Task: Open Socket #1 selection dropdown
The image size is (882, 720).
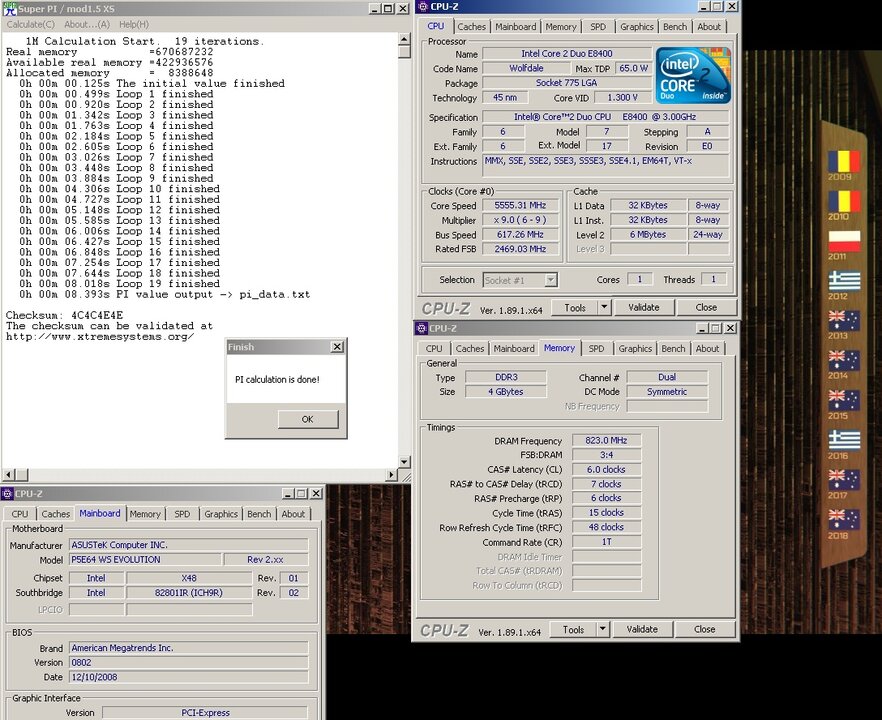Action: tap(551, 280)
